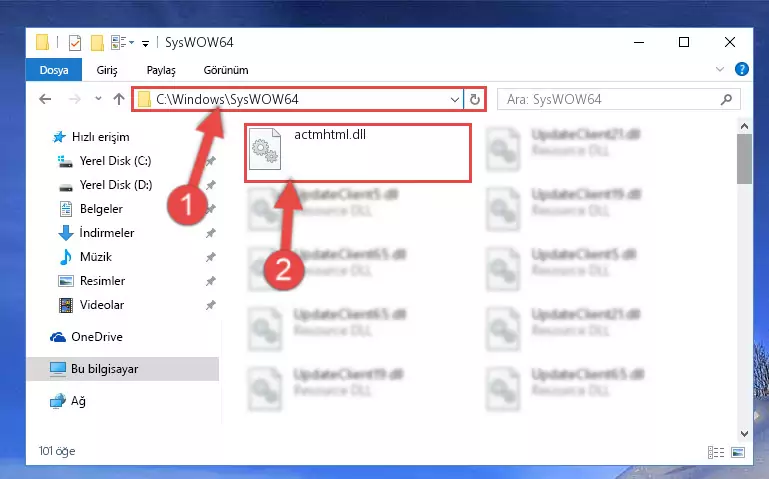Select Yerel Disk (D:) in sidebar
769x479 pixels.
pyautogui.click(x=116, y=185)
